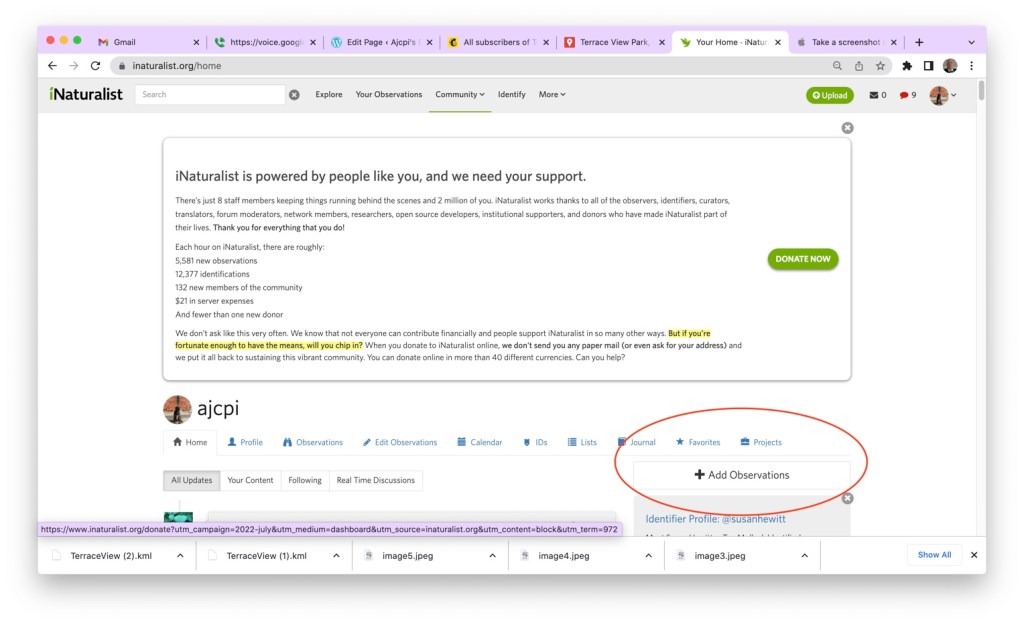The image size is (1024, 624).
Task: Clear the search field with the X icon
Action: click(294, 95)
